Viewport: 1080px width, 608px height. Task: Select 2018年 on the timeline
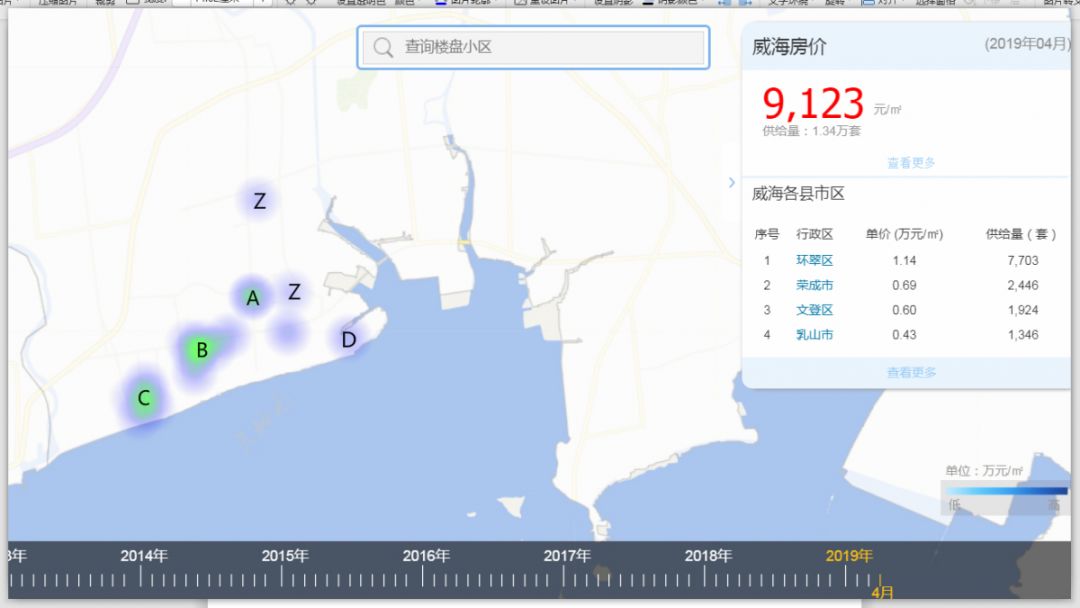coord(708,555)
